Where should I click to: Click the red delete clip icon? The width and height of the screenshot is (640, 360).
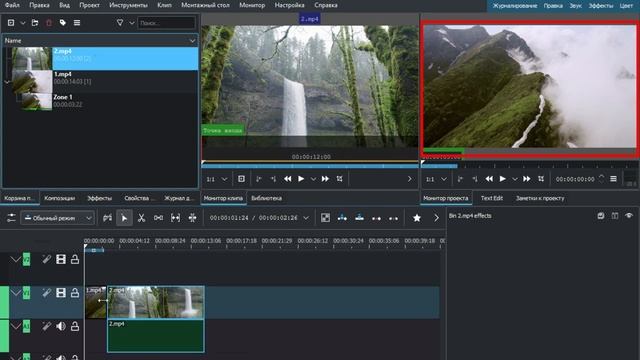click(49, 23)
